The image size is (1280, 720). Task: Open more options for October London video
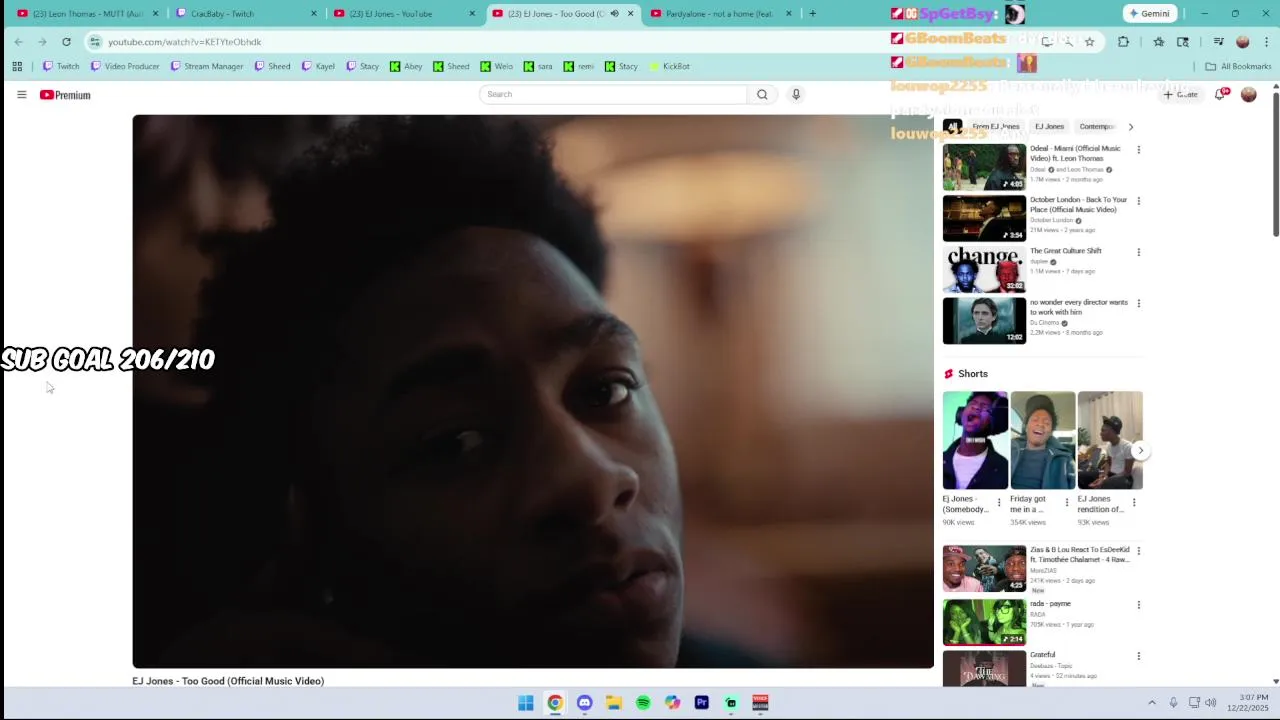point(1138,201)
